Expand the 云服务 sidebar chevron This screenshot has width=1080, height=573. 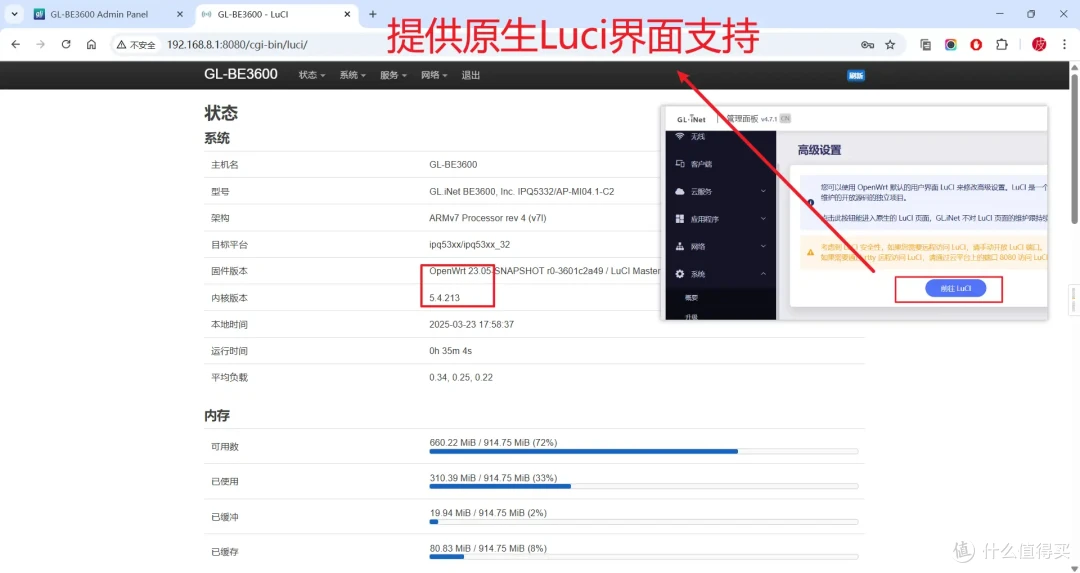point(763,191)
